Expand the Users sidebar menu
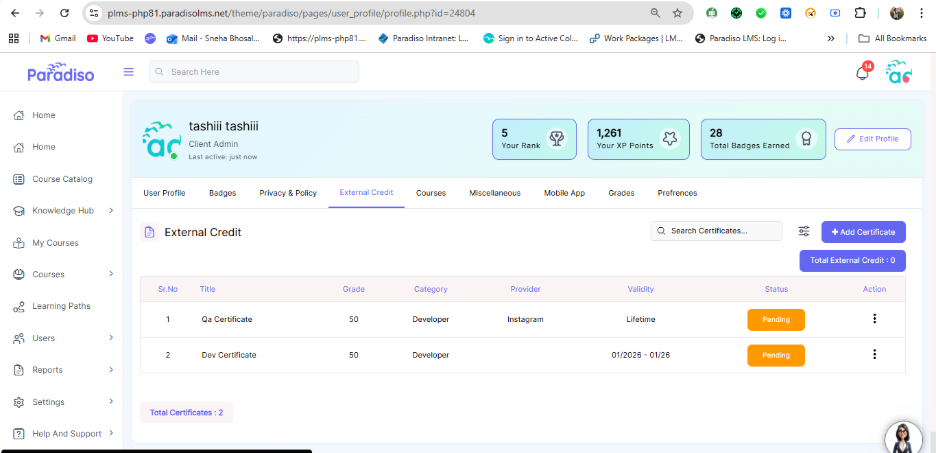Viewport: 936px width, 453px height. (110, 338)
